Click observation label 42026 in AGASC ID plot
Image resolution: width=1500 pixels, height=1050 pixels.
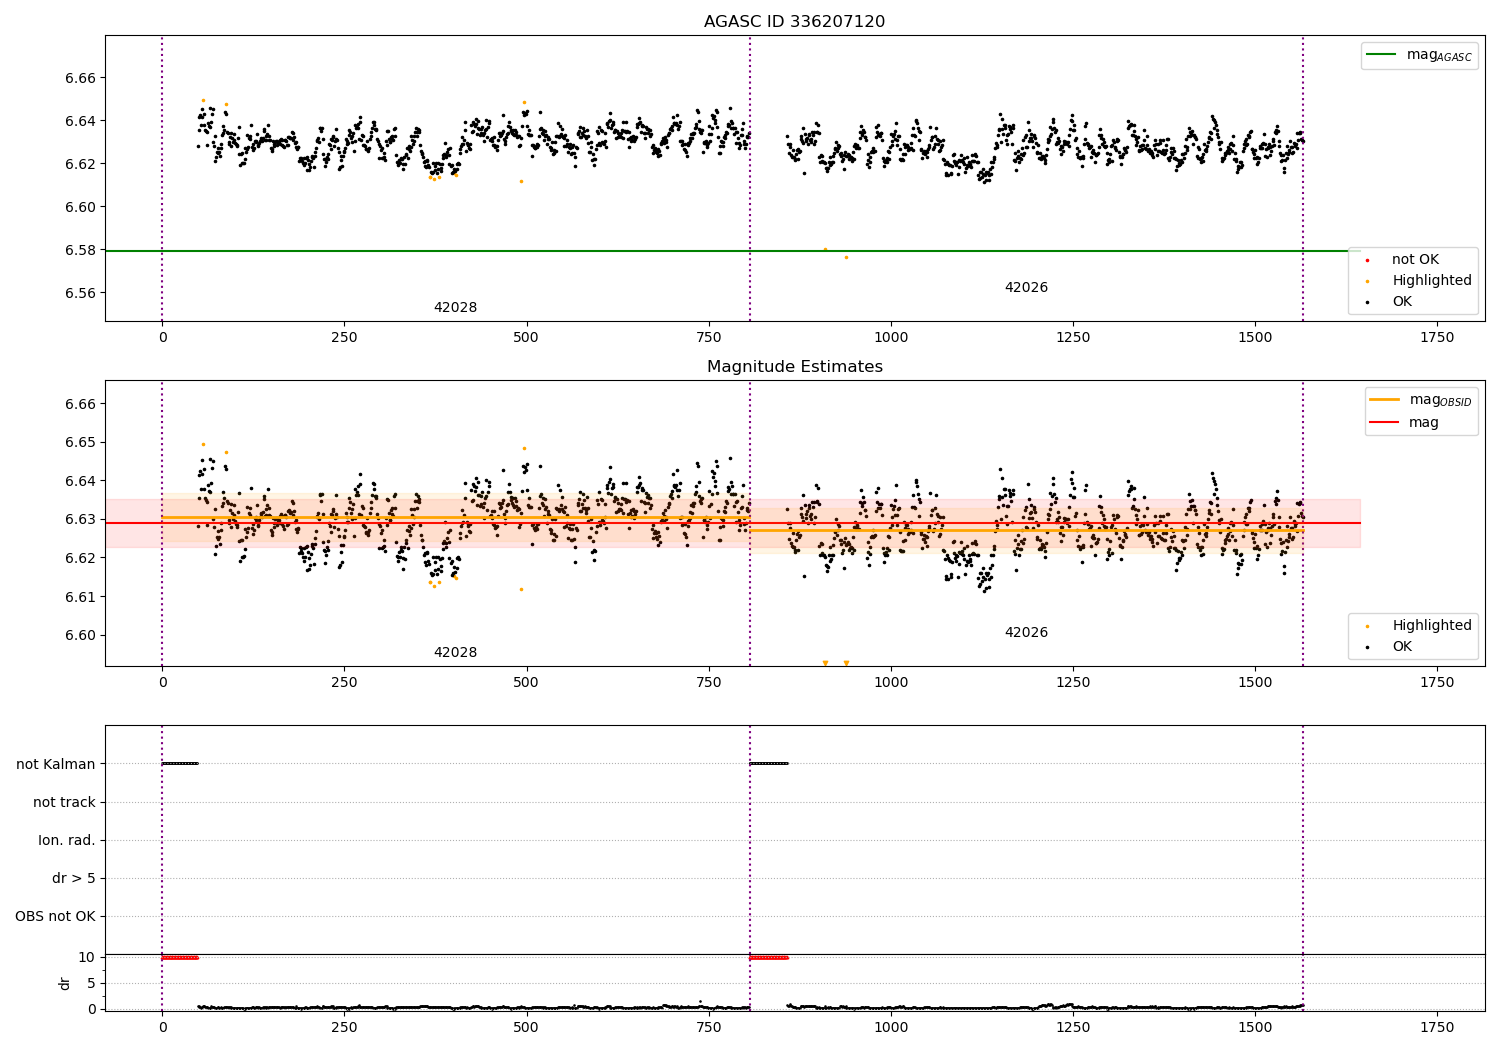[1026, 288]
